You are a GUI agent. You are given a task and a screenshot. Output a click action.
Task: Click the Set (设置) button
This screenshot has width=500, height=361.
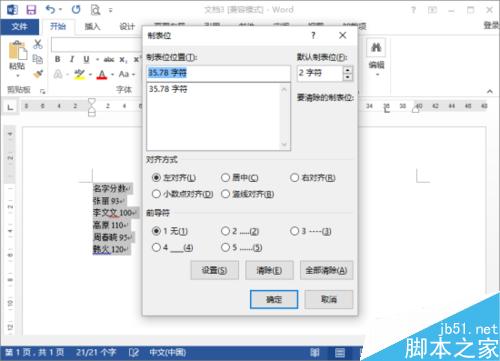pyautogui.click(x=215, y=270)
